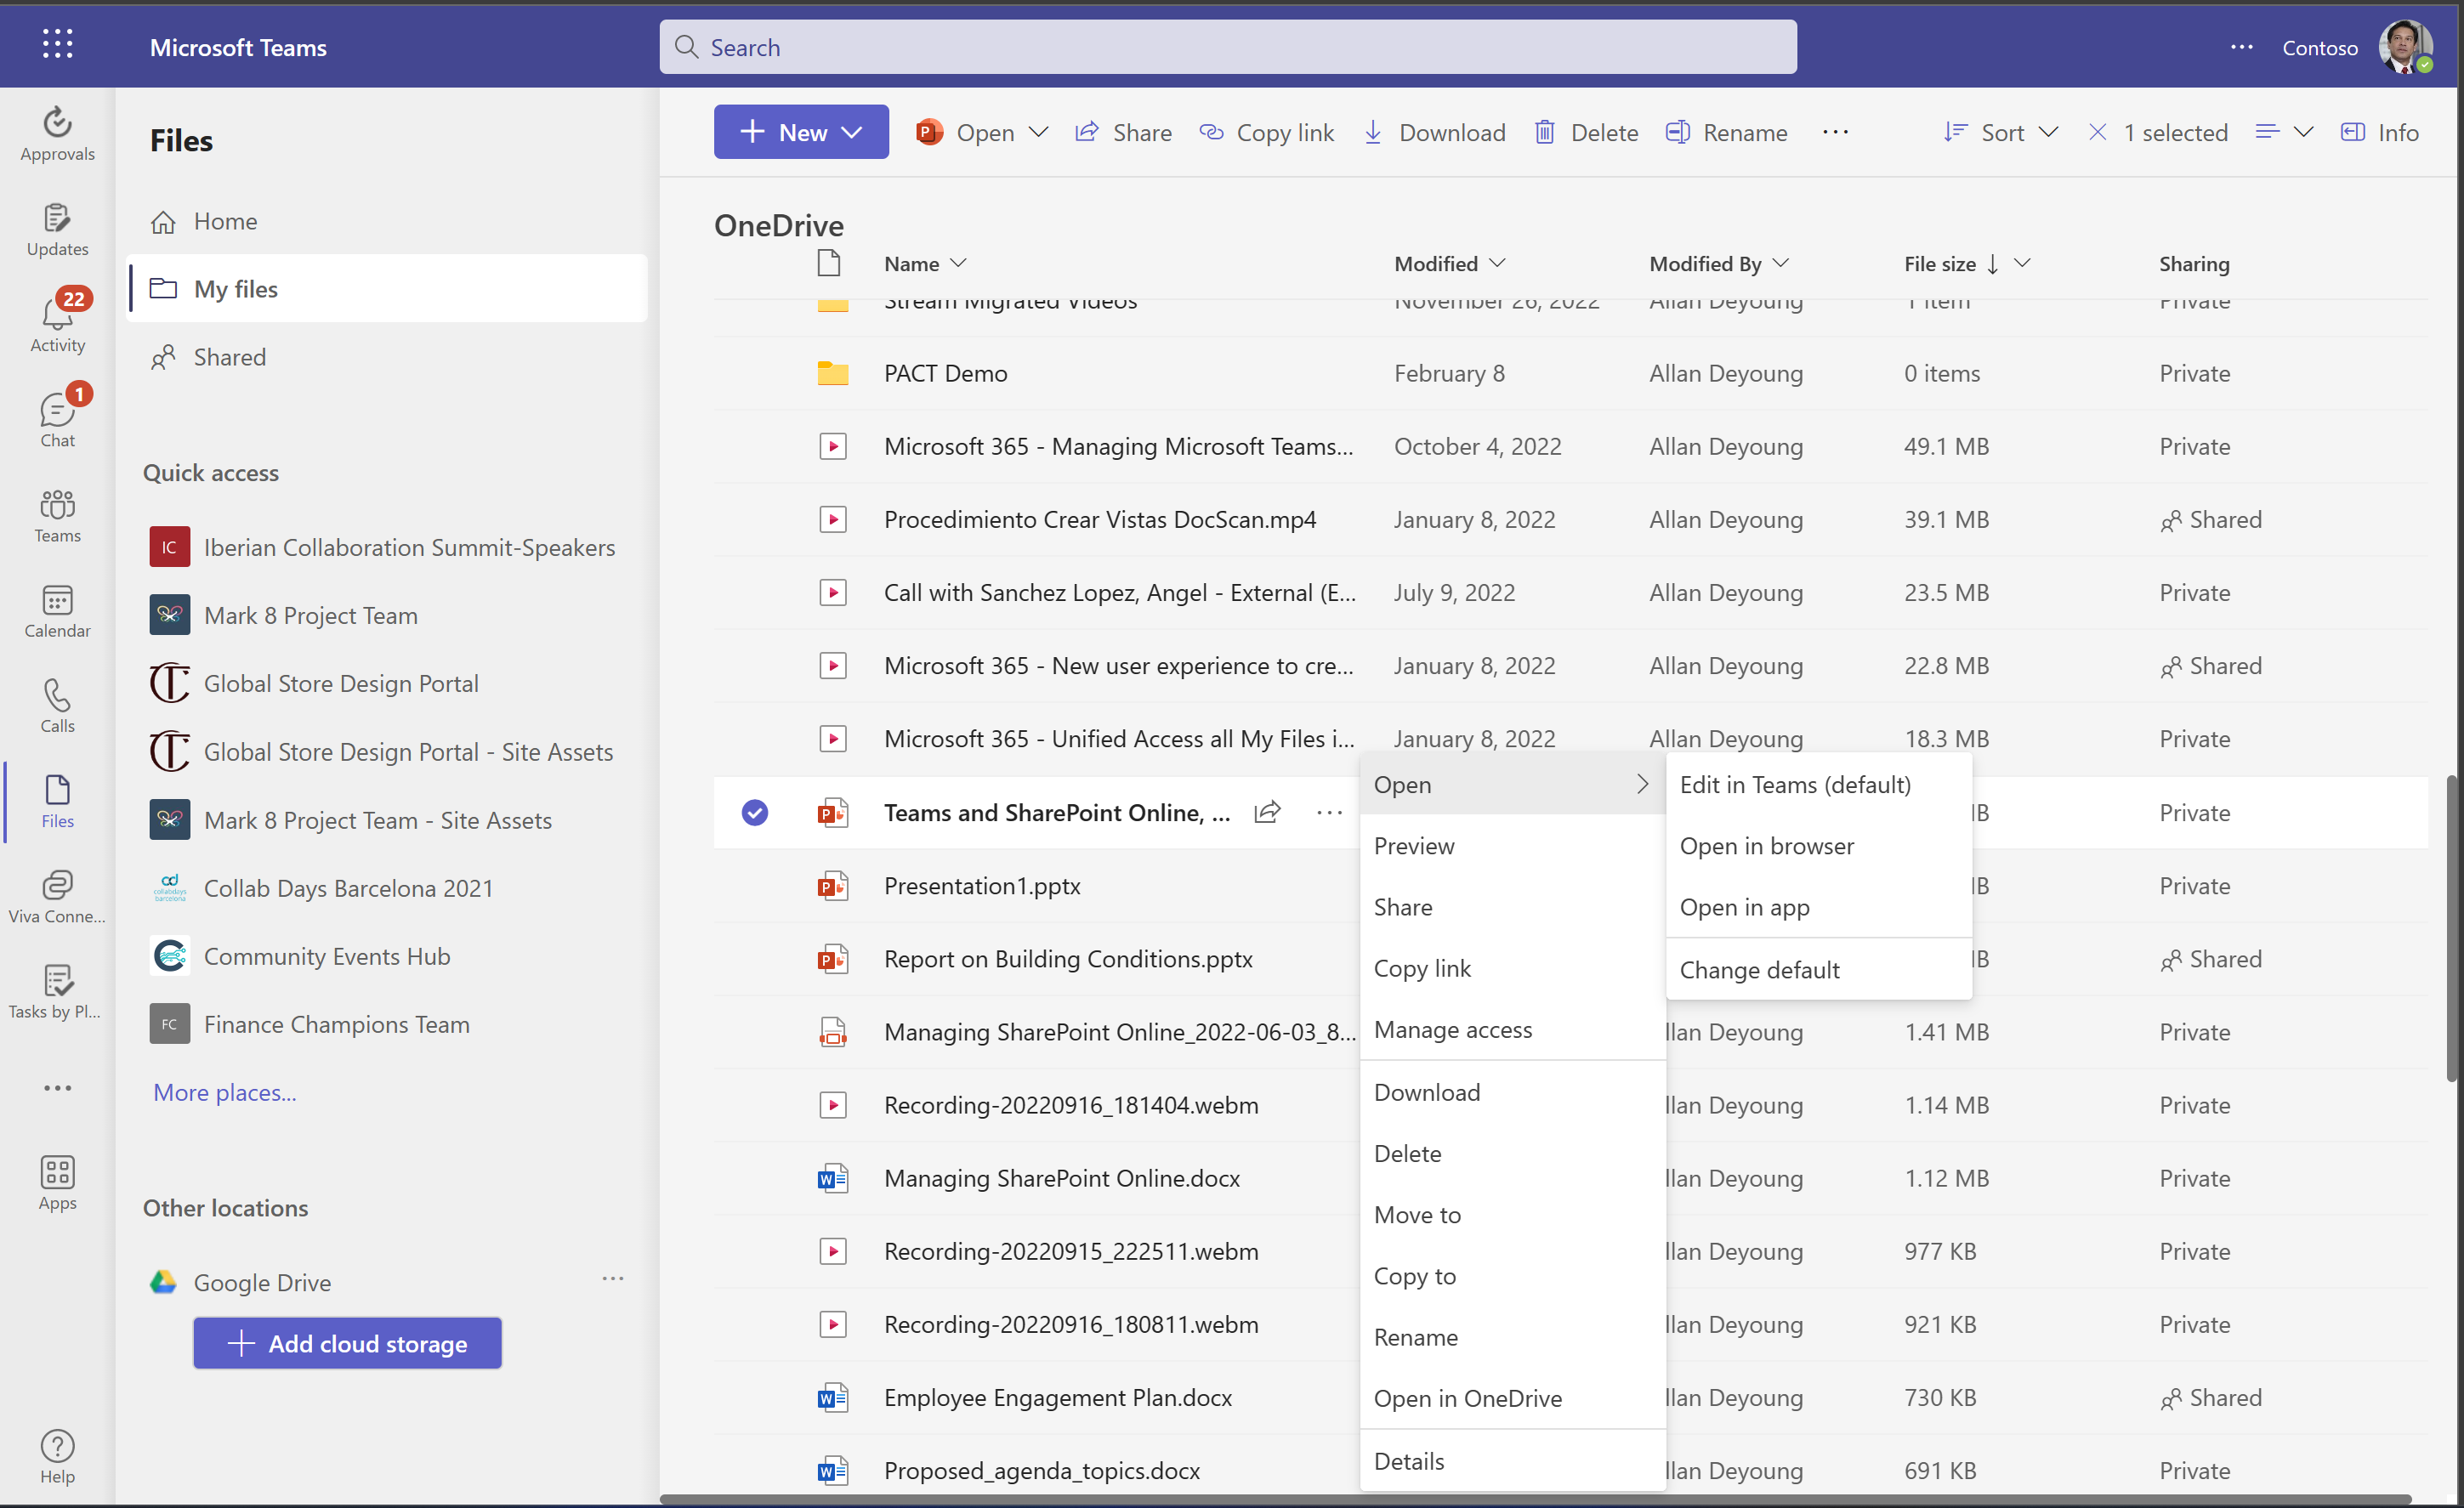Click in the Search box
Viewport: 2464px width, 1508px height.
tap(1227, 47)
